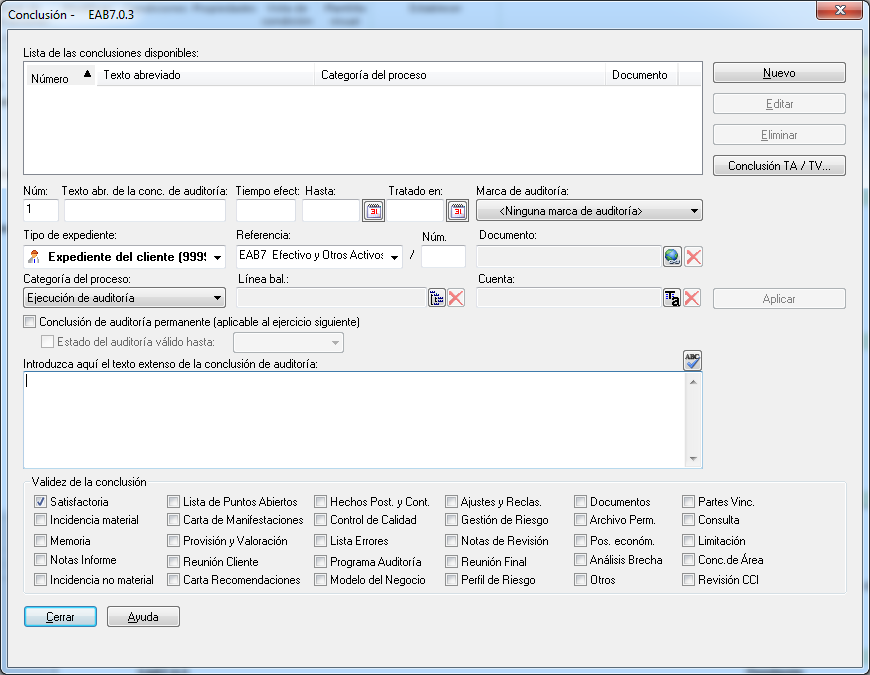This screenshot has width=870, height=675.
Task: Check Carta de Manifestaciones
Action: click(x=173, y=520)
